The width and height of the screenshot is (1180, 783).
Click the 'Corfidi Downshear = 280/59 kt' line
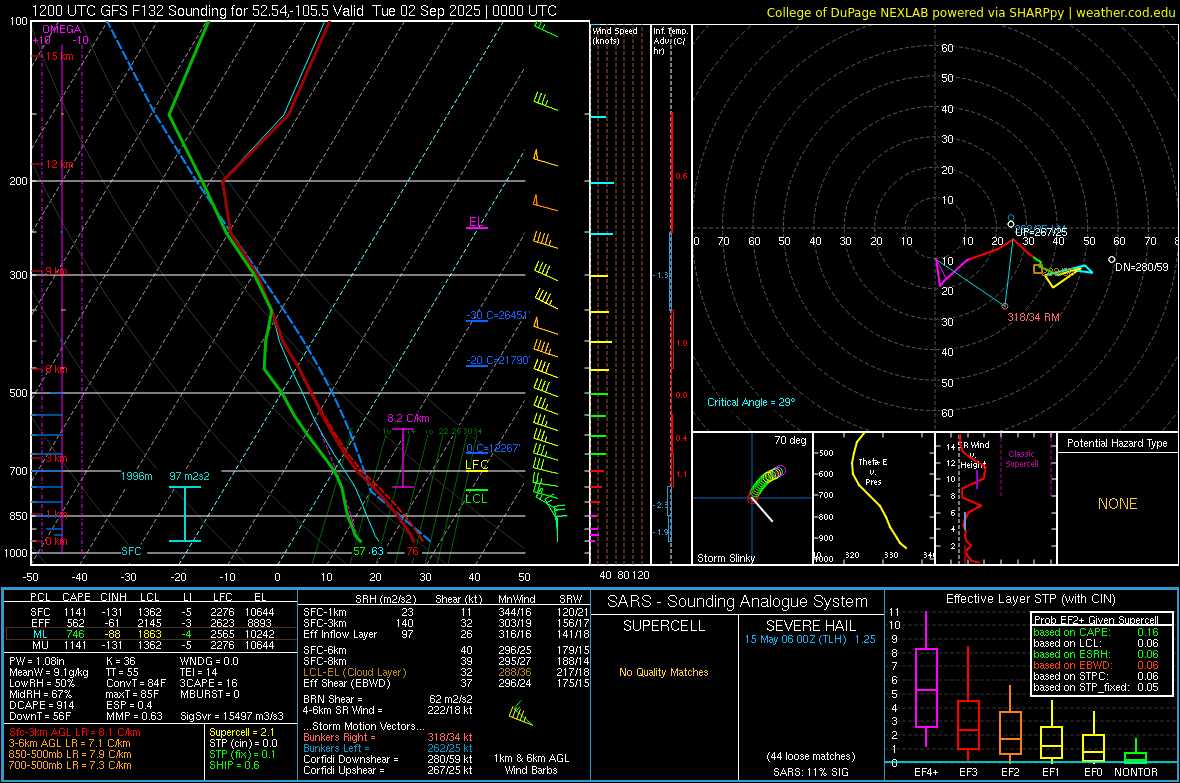[388, 759]
